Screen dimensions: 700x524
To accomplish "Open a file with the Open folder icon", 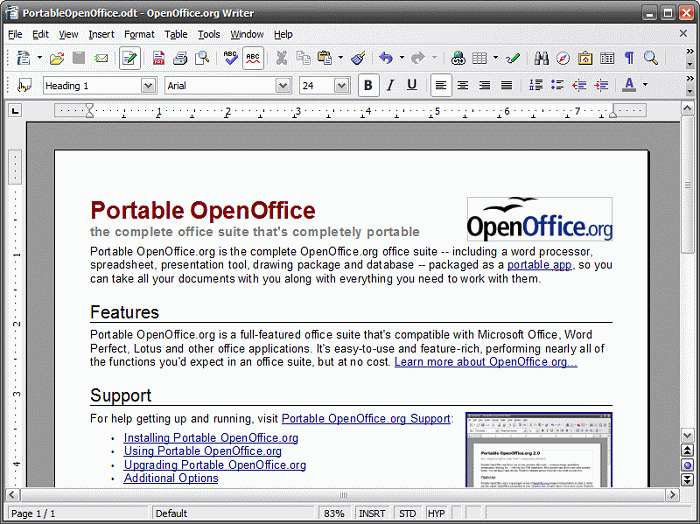I will (x=57, y=58).
